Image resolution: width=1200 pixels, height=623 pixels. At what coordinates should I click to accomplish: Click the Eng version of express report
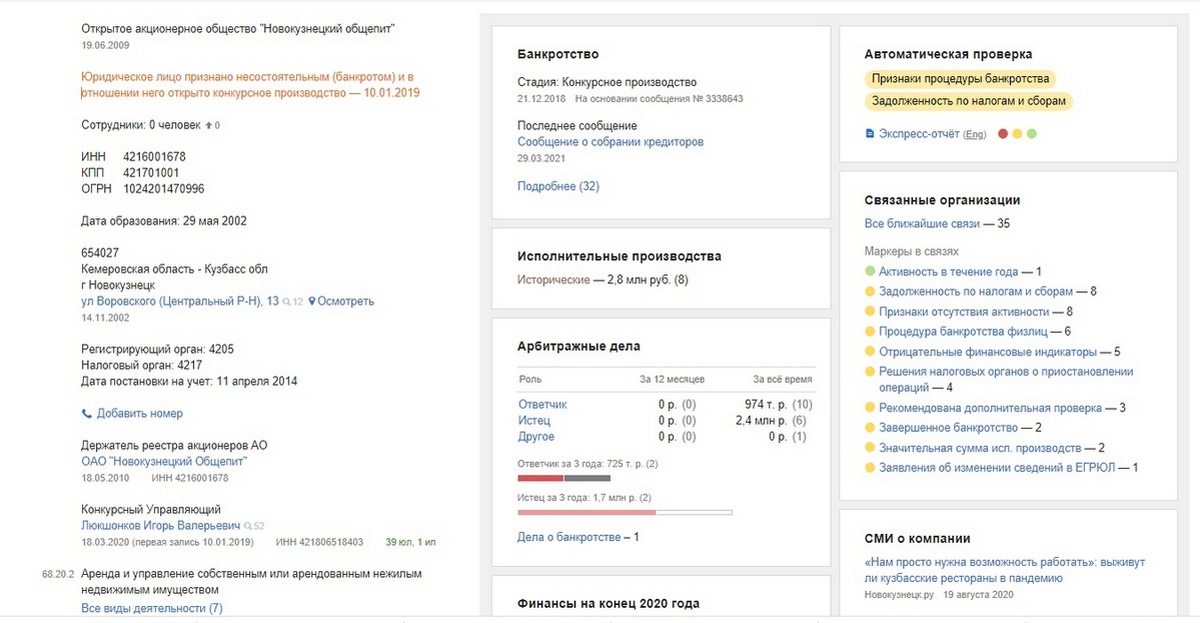click(975, 134)
